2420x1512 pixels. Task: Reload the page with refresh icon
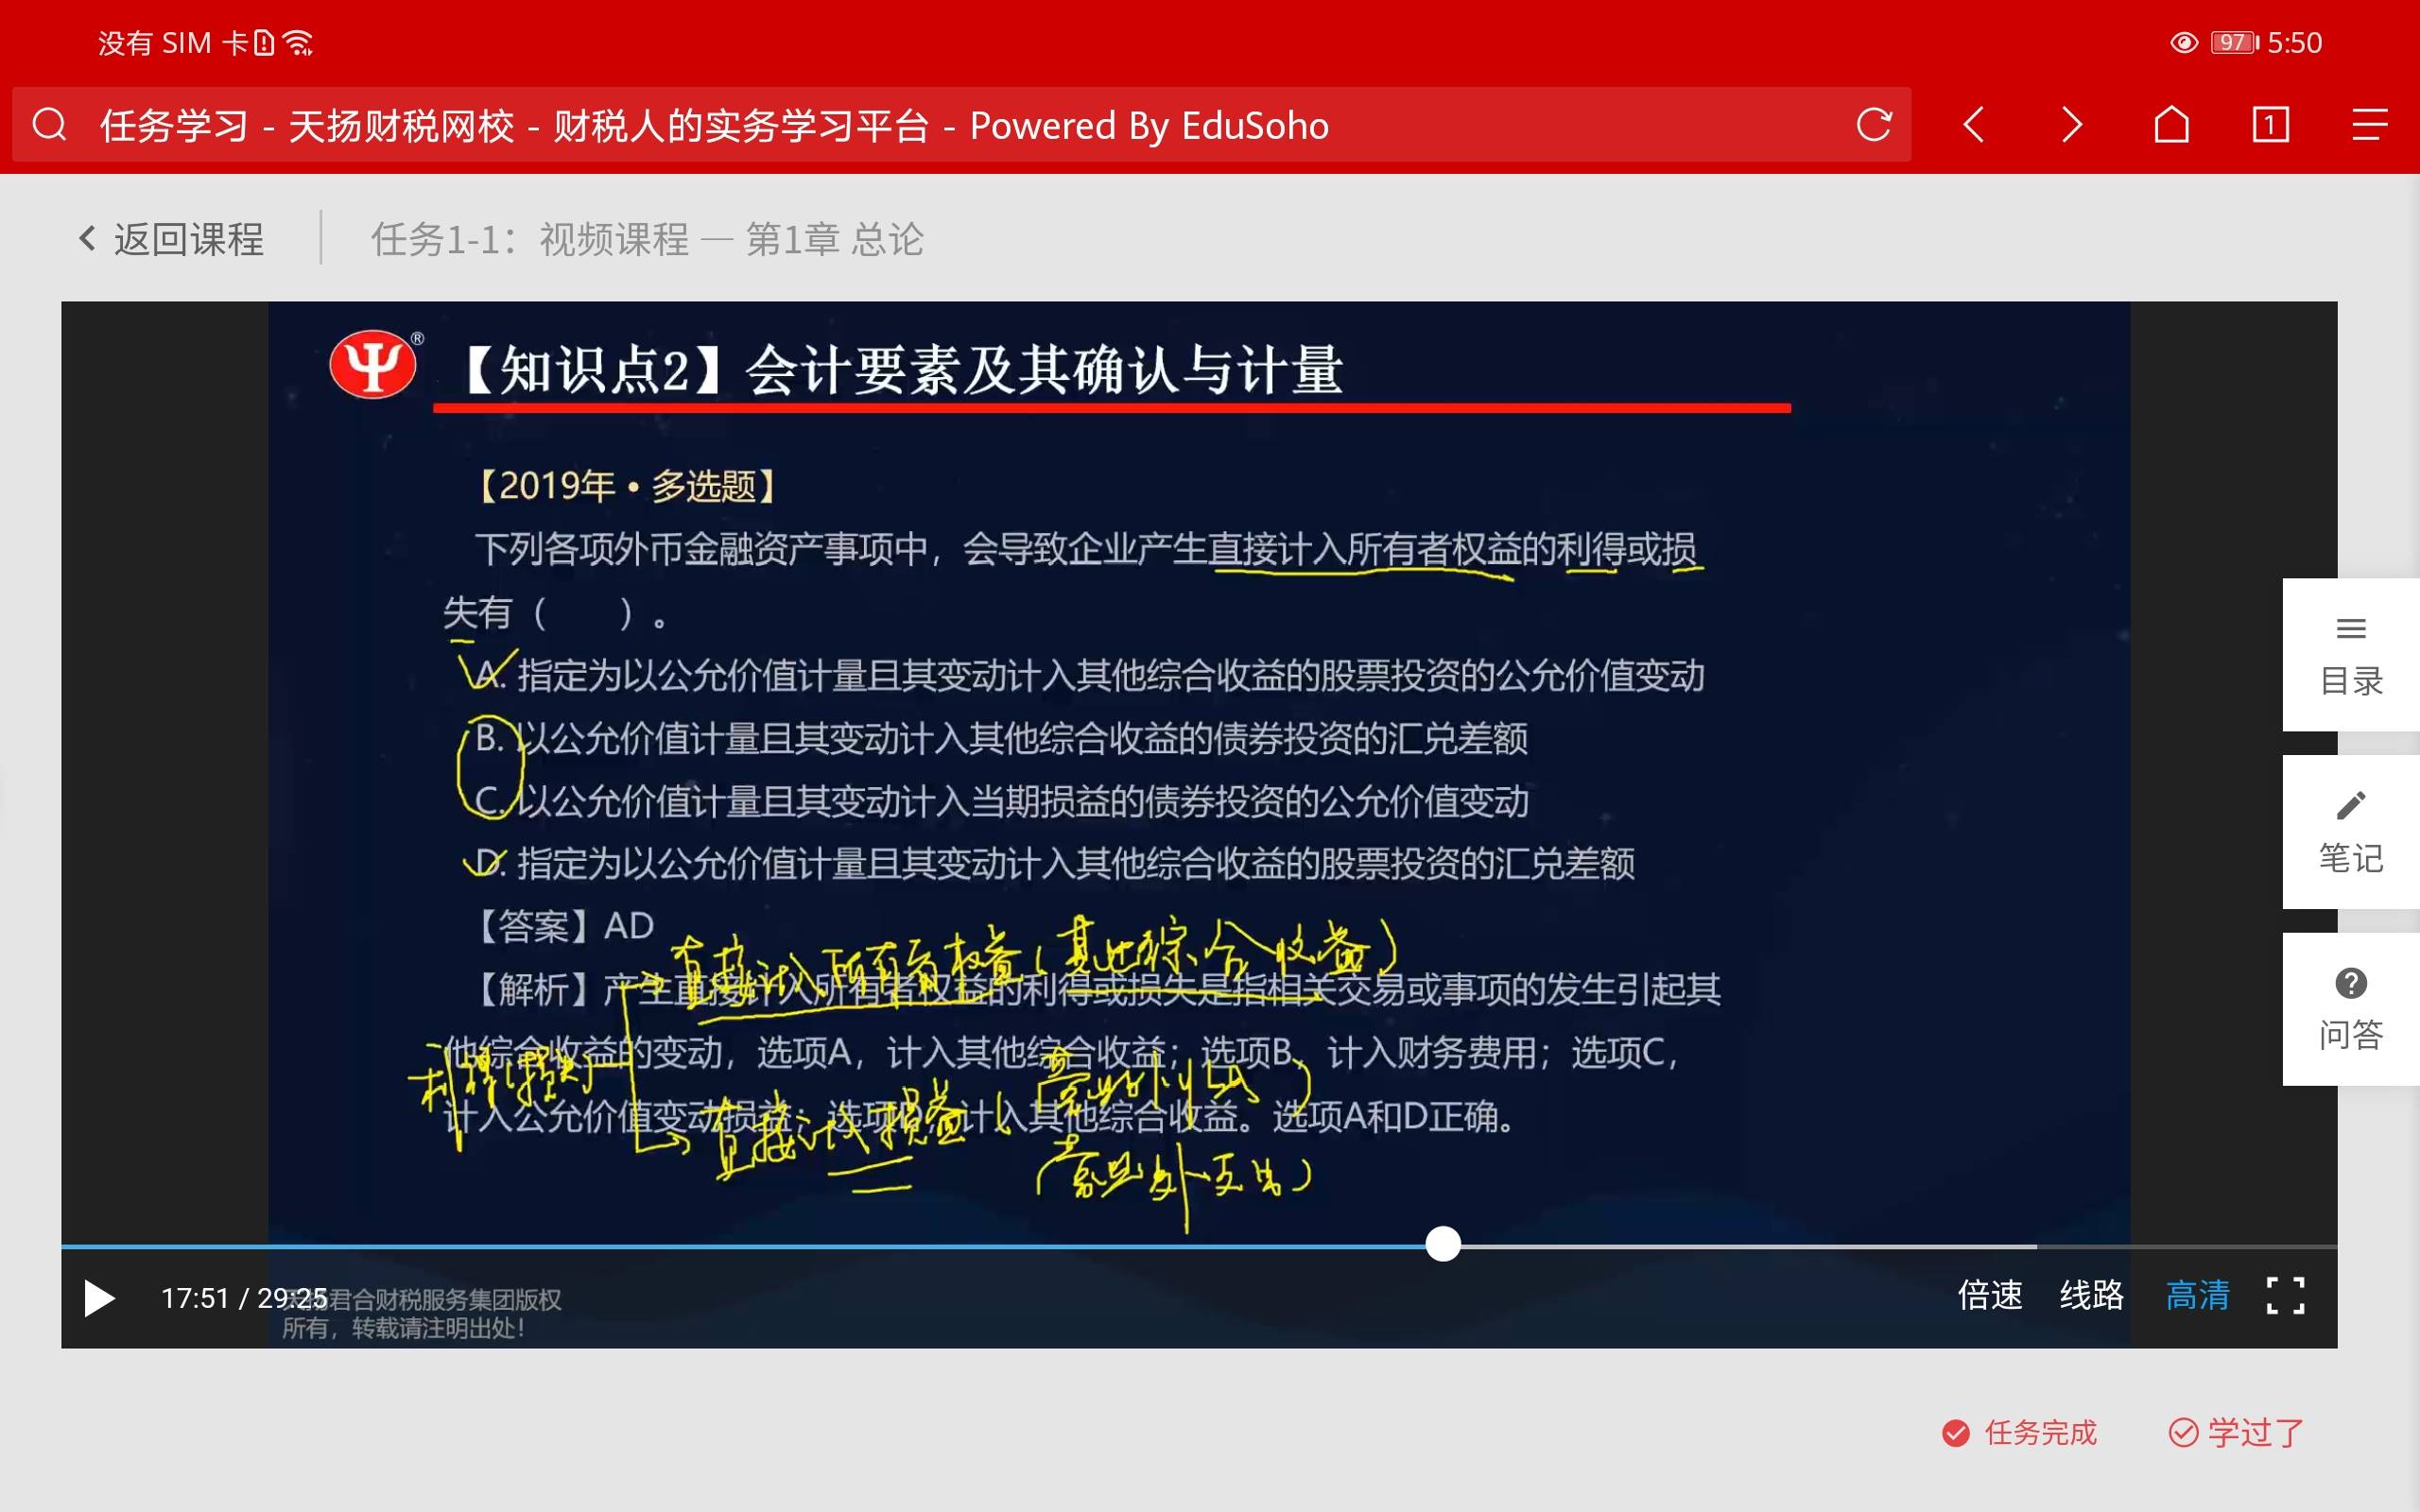[1873, 125]
